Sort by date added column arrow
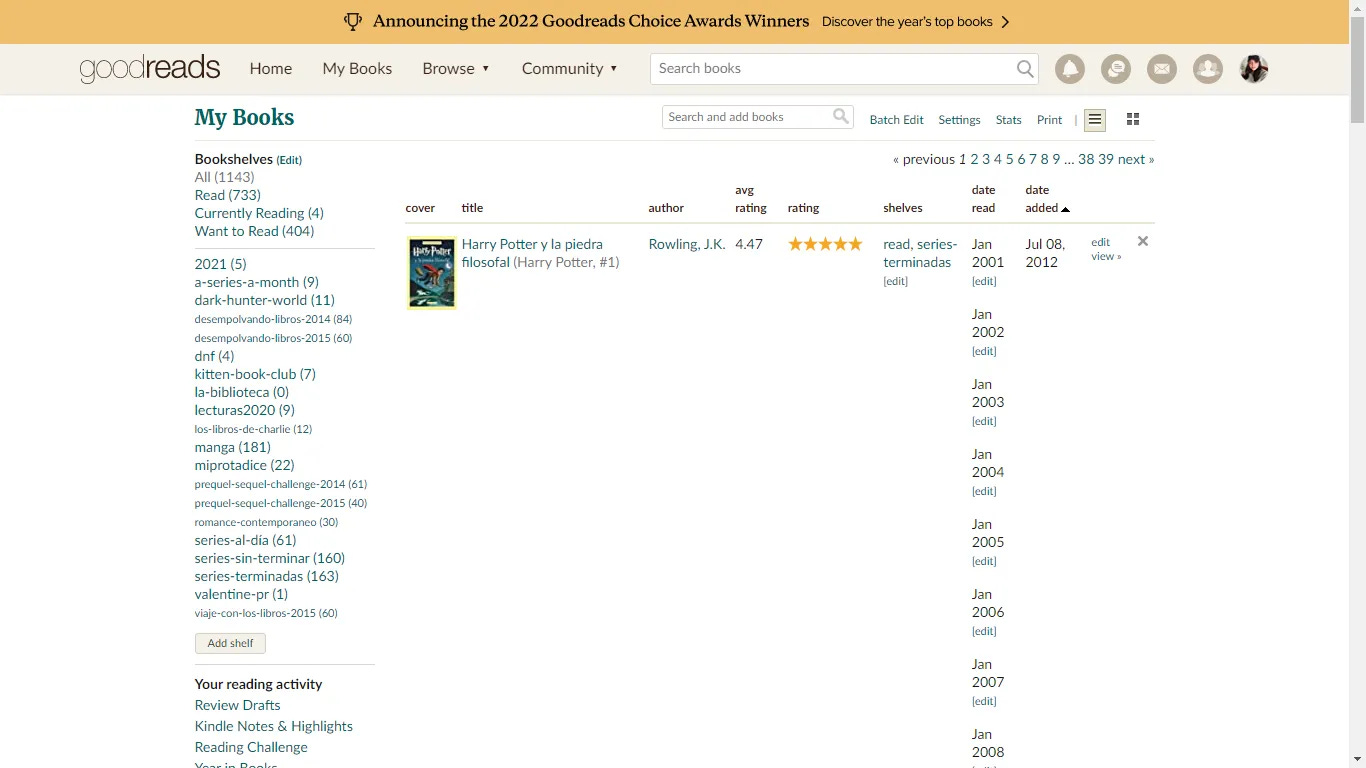Screen dimensions: 1366x768 tap(1065, 209)
